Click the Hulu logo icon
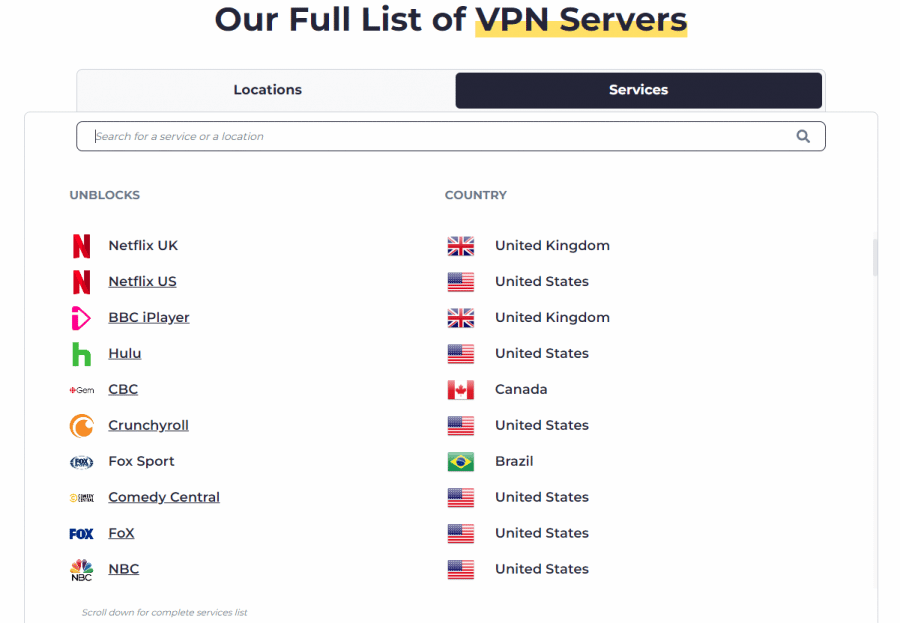 (x=82, y=354)
